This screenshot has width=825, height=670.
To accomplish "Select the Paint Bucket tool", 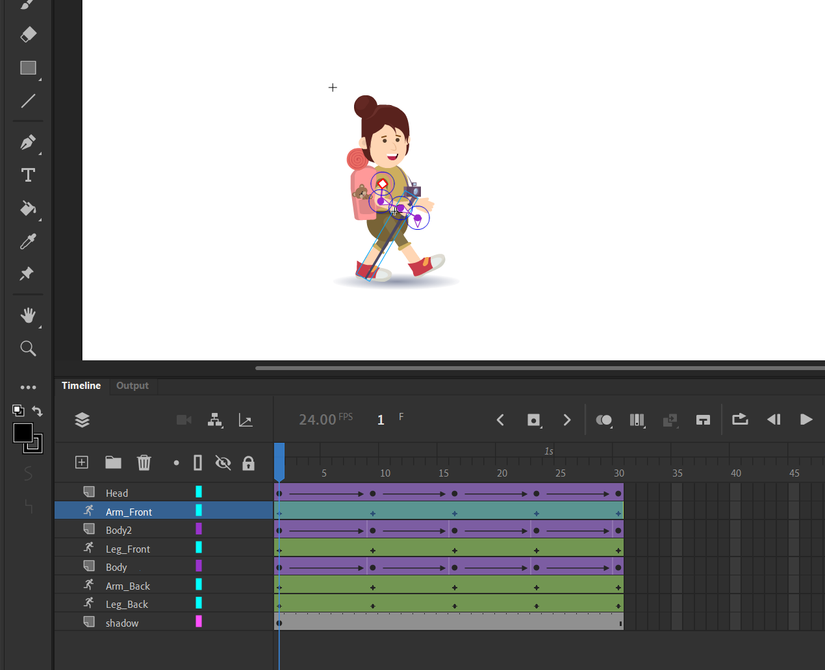I will 27,207.
